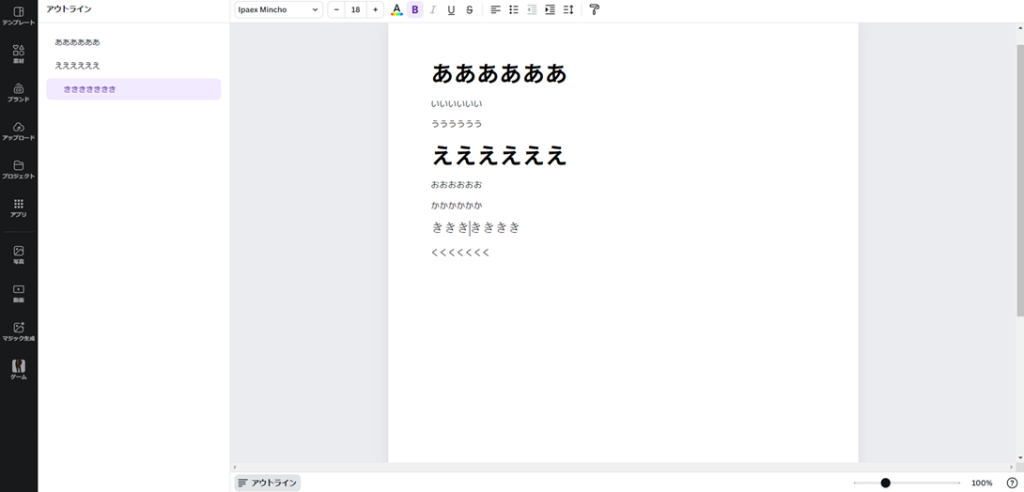Toggle italic formatting
The width and height of the screenshot is (1024, 492).
[433, 10]
